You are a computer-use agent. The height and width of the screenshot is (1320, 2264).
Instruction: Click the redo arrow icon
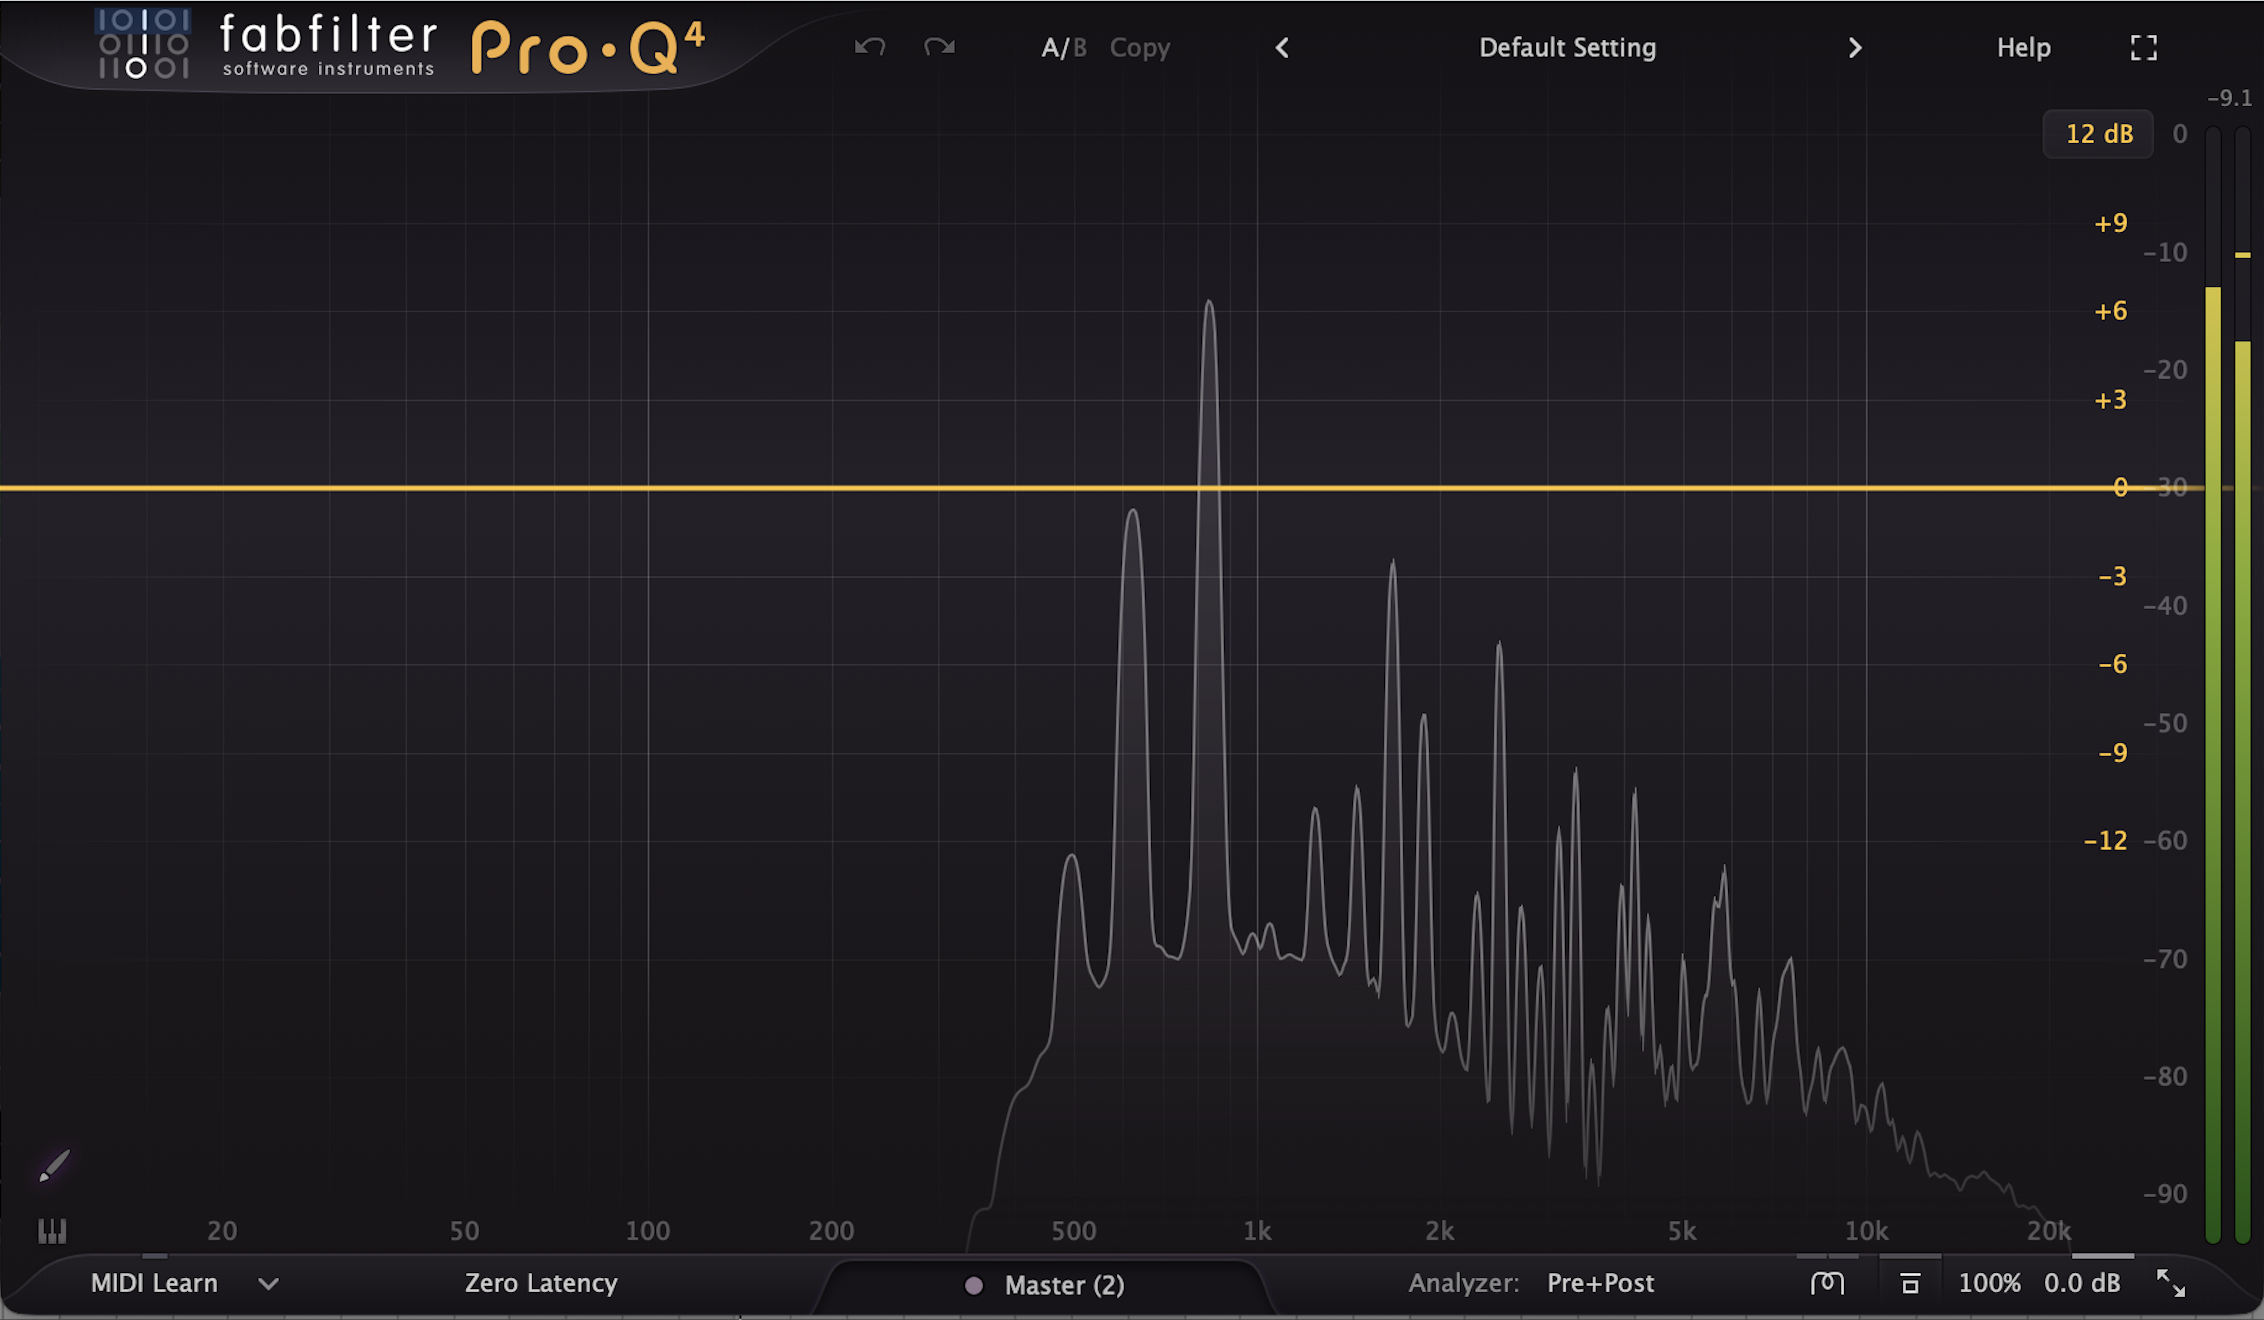939,47
